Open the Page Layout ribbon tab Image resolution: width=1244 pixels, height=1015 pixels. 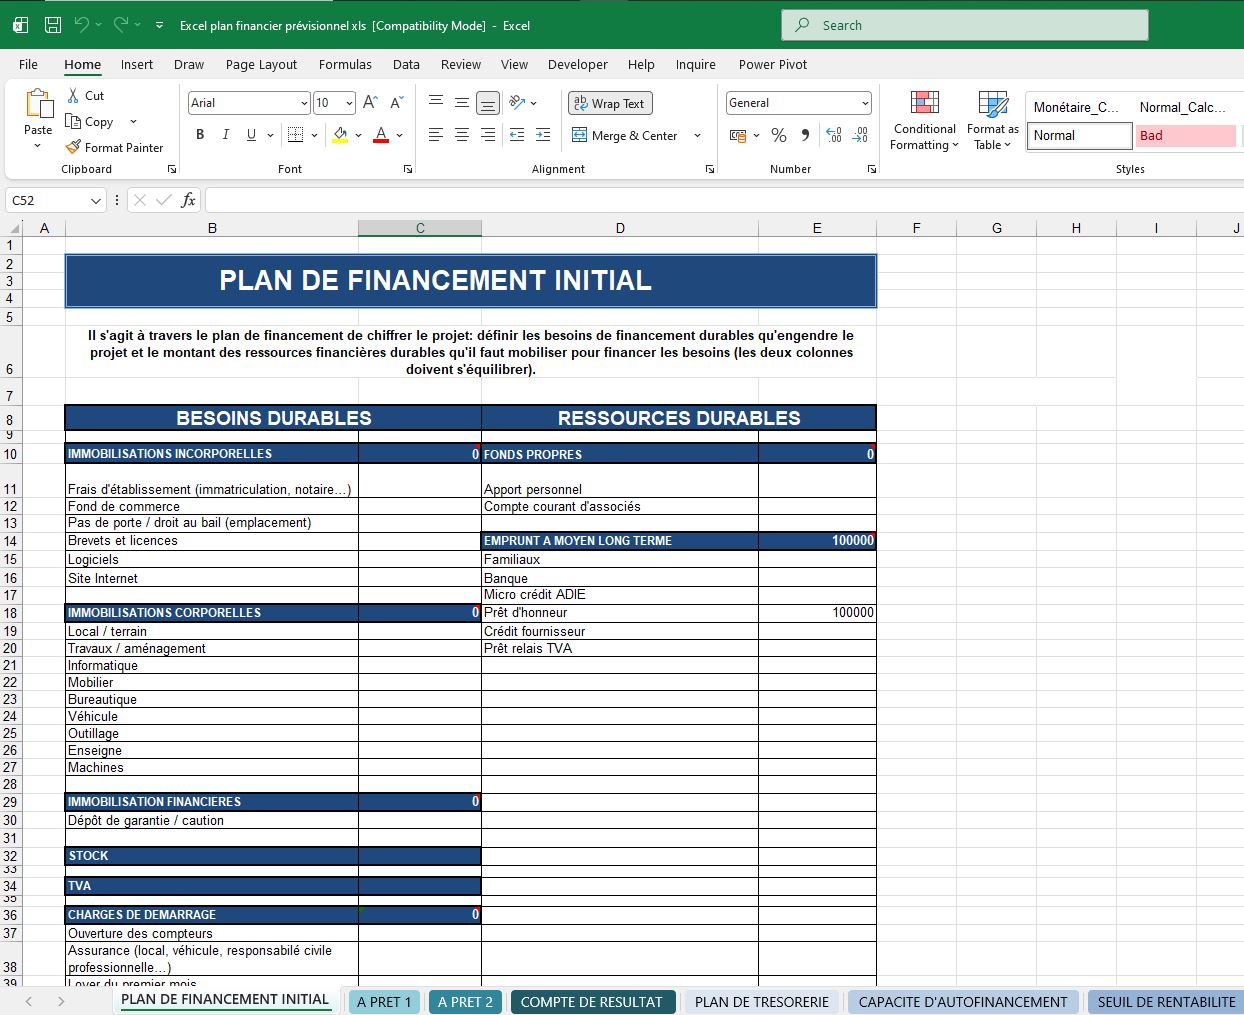261,64
